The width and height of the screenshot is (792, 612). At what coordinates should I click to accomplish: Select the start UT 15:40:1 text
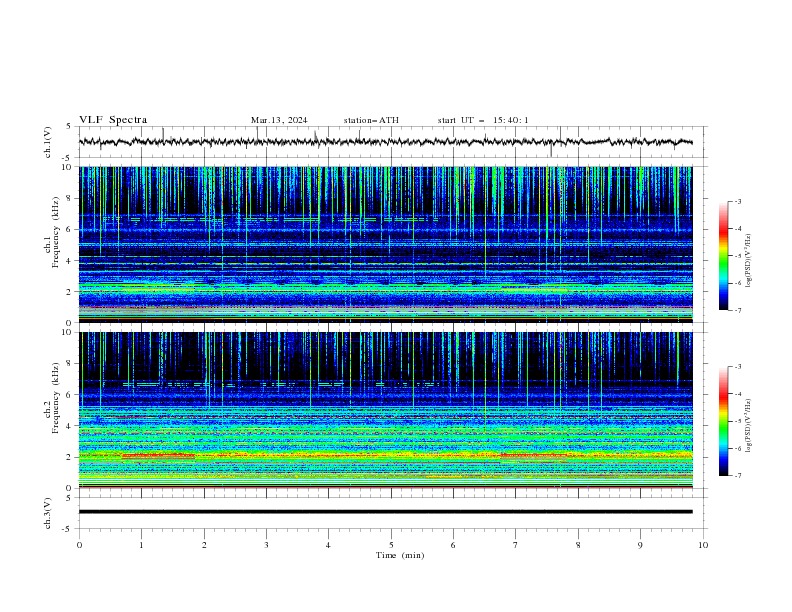point(483,120)
